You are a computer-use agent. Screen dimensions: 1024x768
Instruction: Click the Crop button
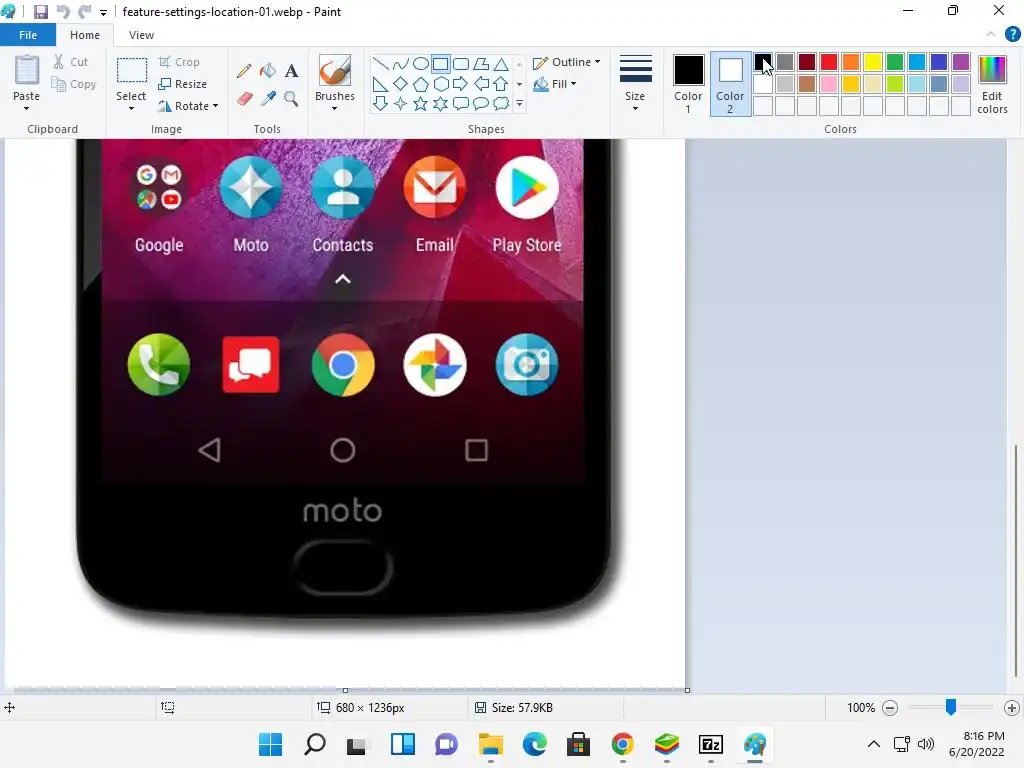179,62
